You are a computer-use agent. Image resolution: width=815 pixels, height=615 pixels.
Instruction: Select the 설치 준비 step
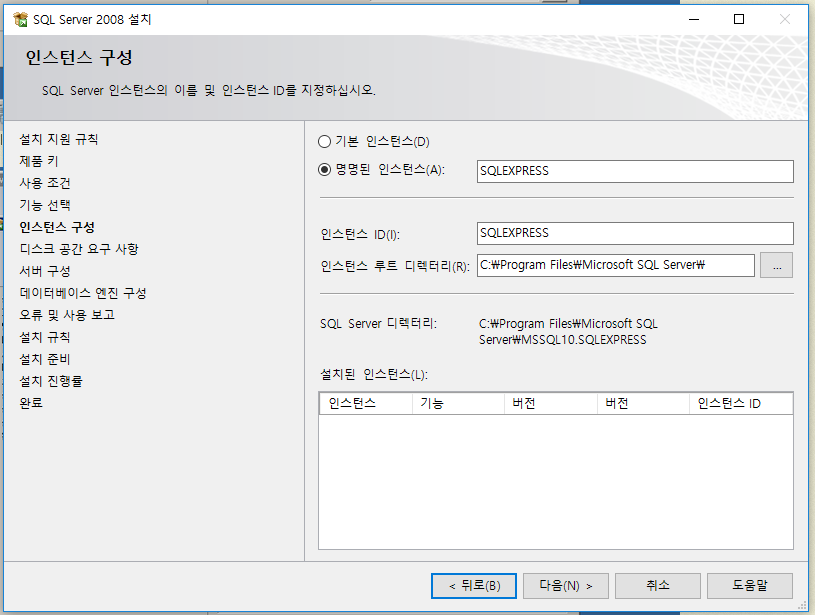coord(45,359)
